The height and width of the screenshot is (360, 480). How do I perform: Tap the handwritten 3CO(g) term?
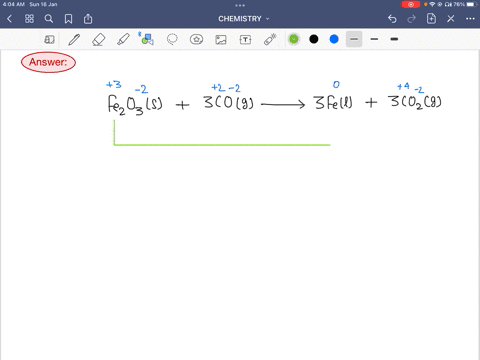click(229, 103)
